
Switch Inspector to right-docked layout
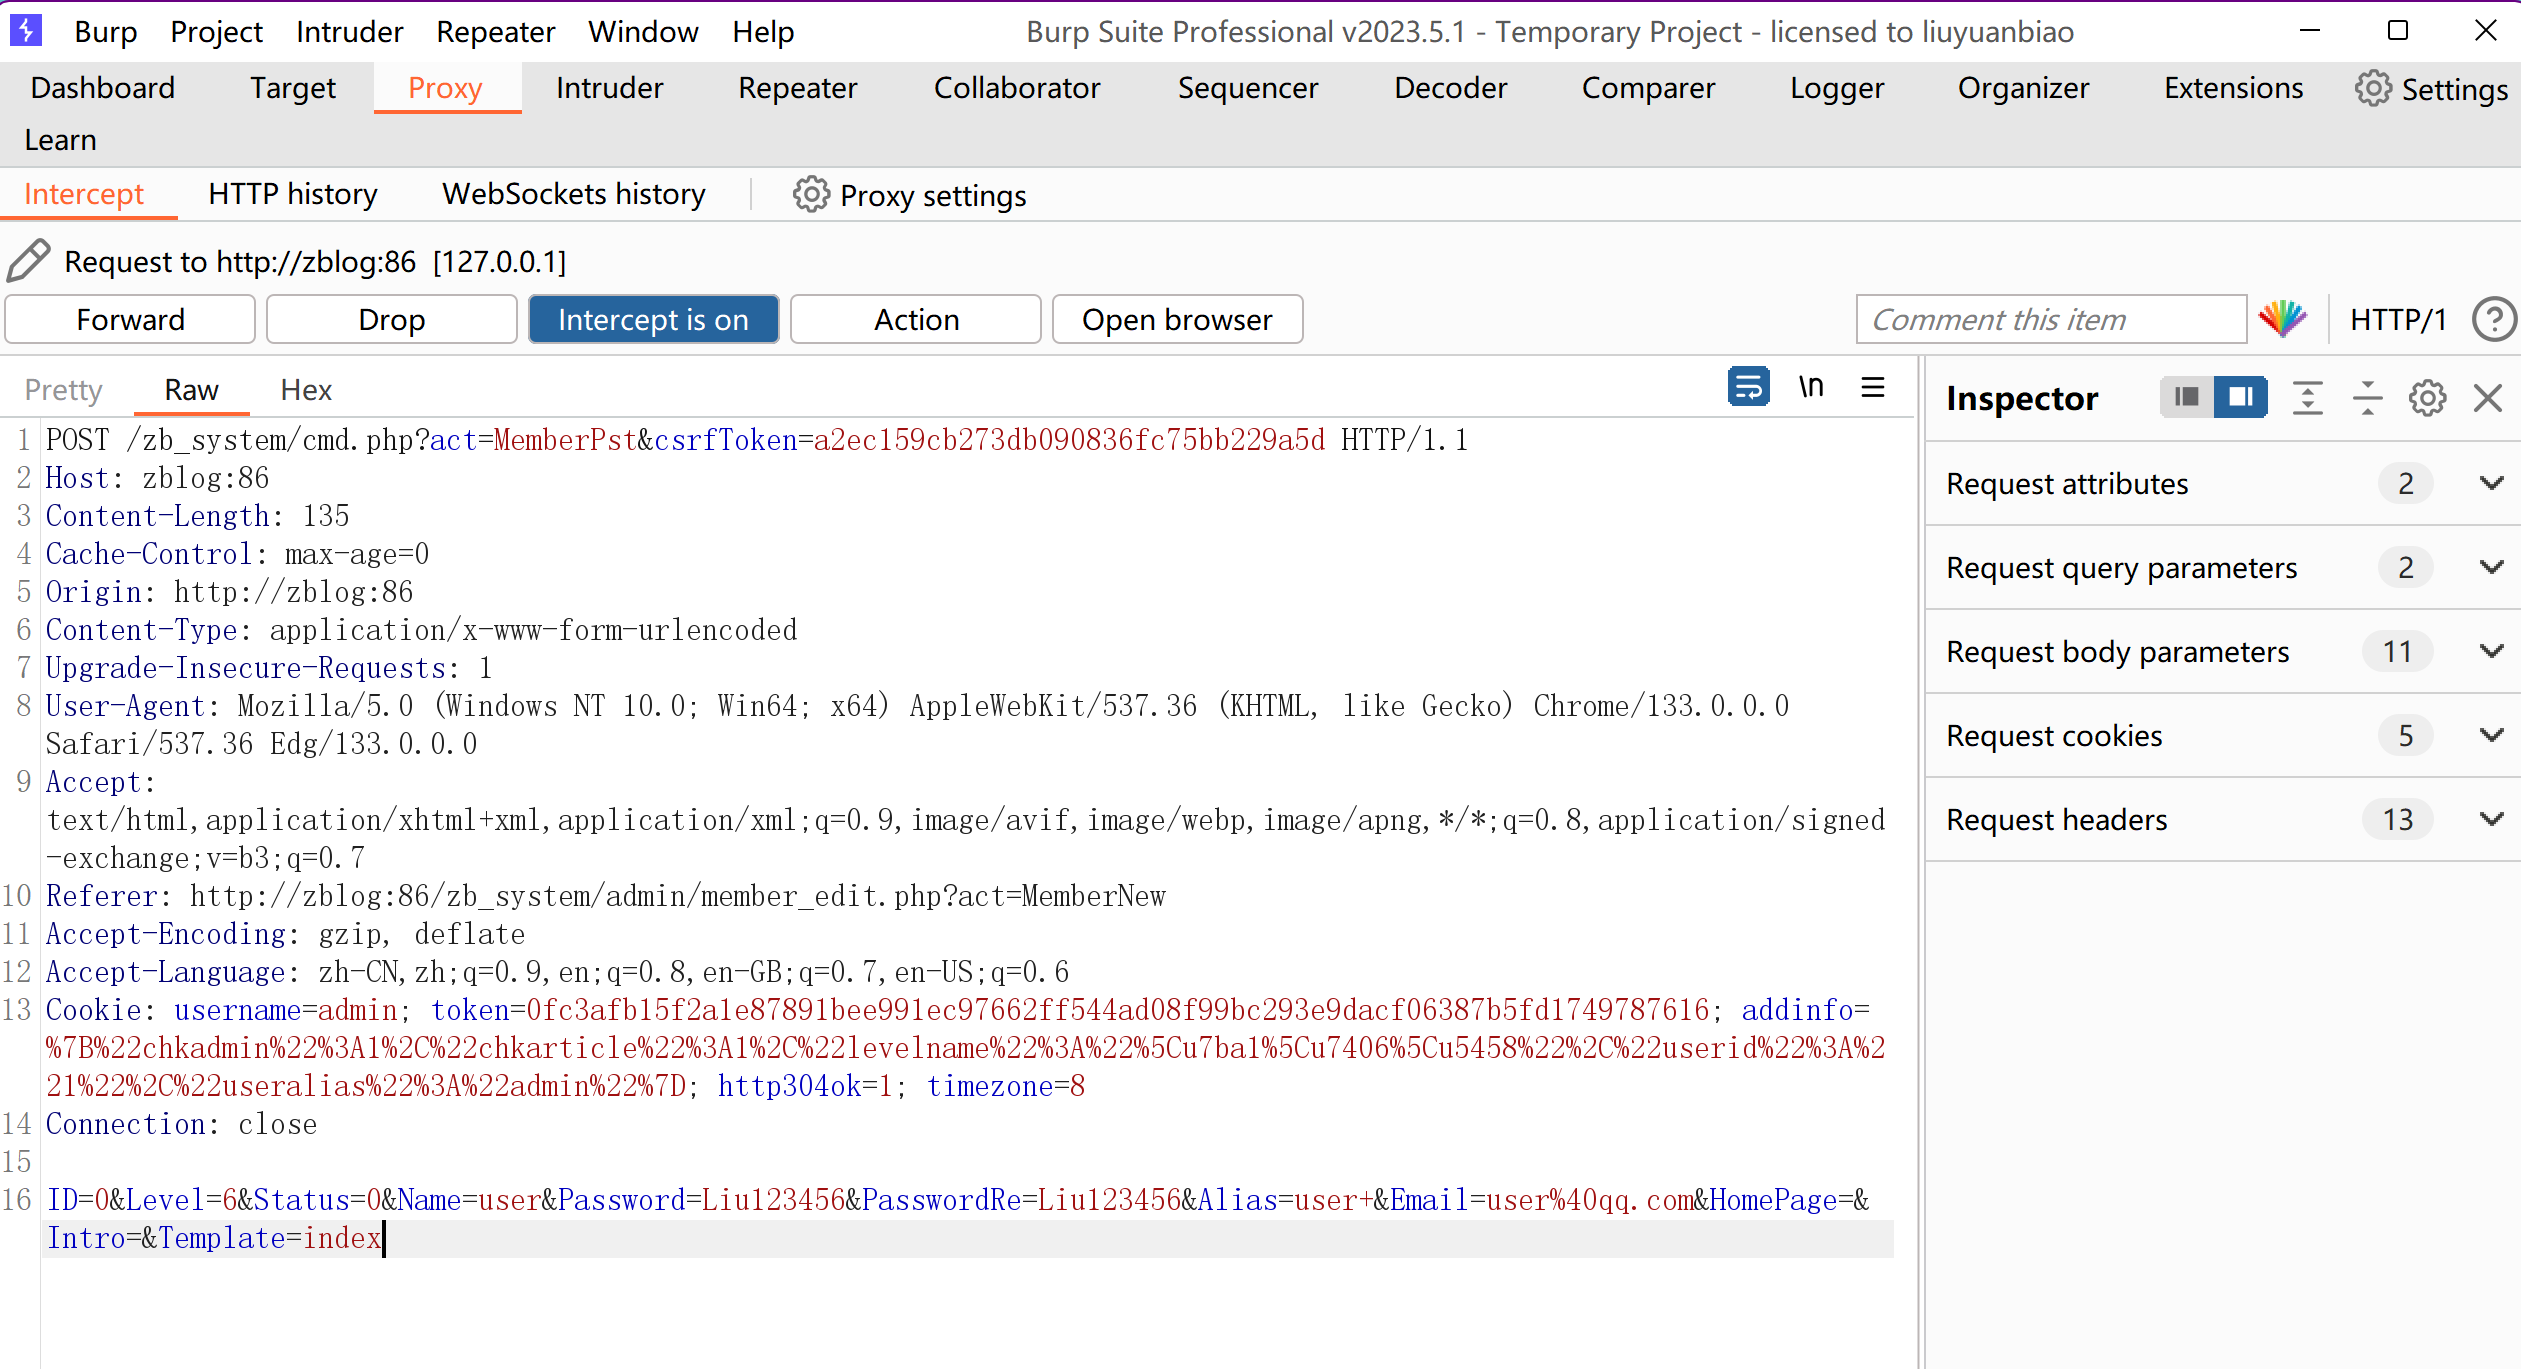[2240, 398]
